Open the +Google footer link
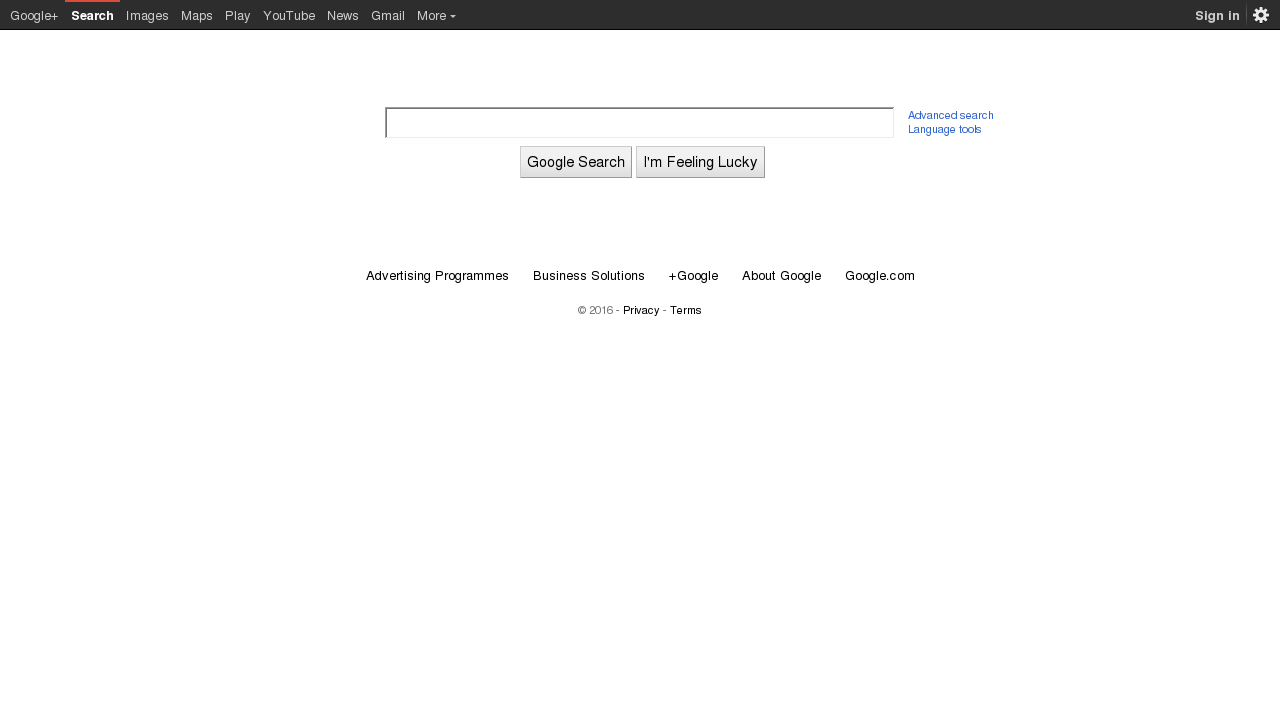1280x720 pixels. coord(693,276)
